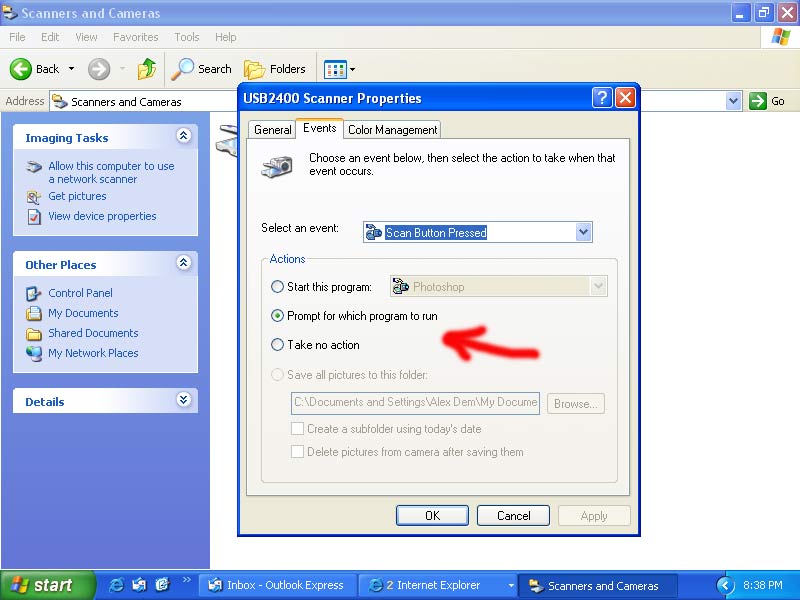This screenshot has height=600, width=800.
Task: Open the Start menu
Action: click(x=47, y=585)
